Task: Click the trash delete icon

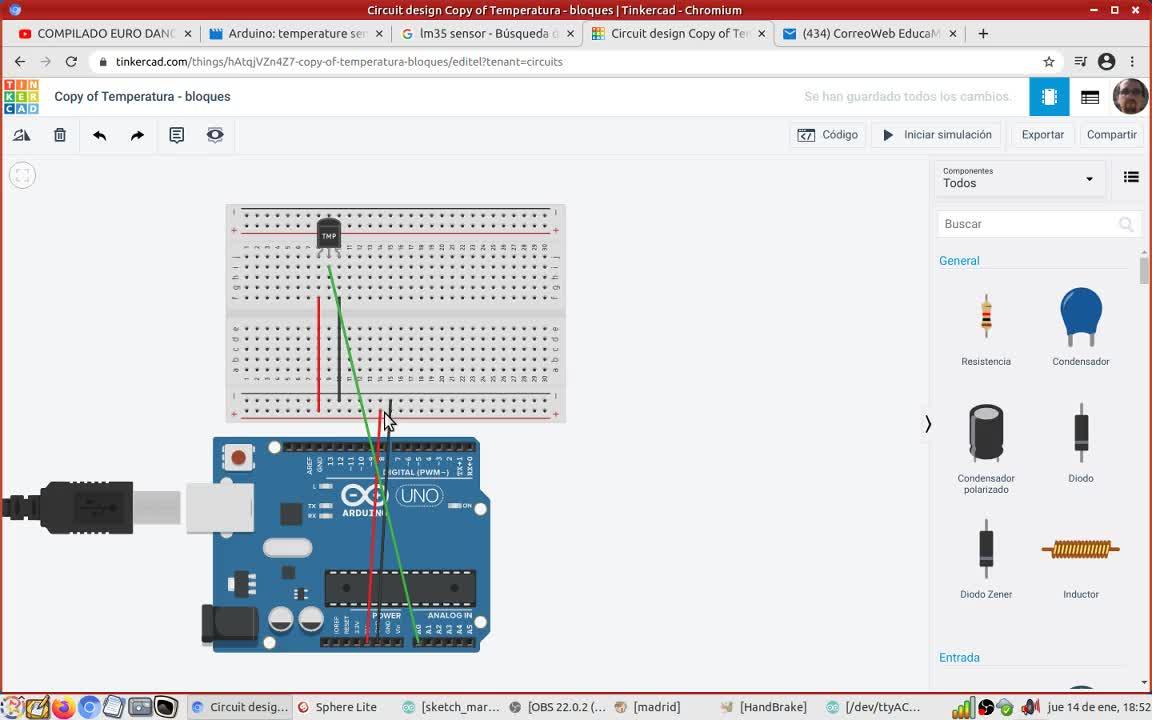Action: [x=60, y=135]
